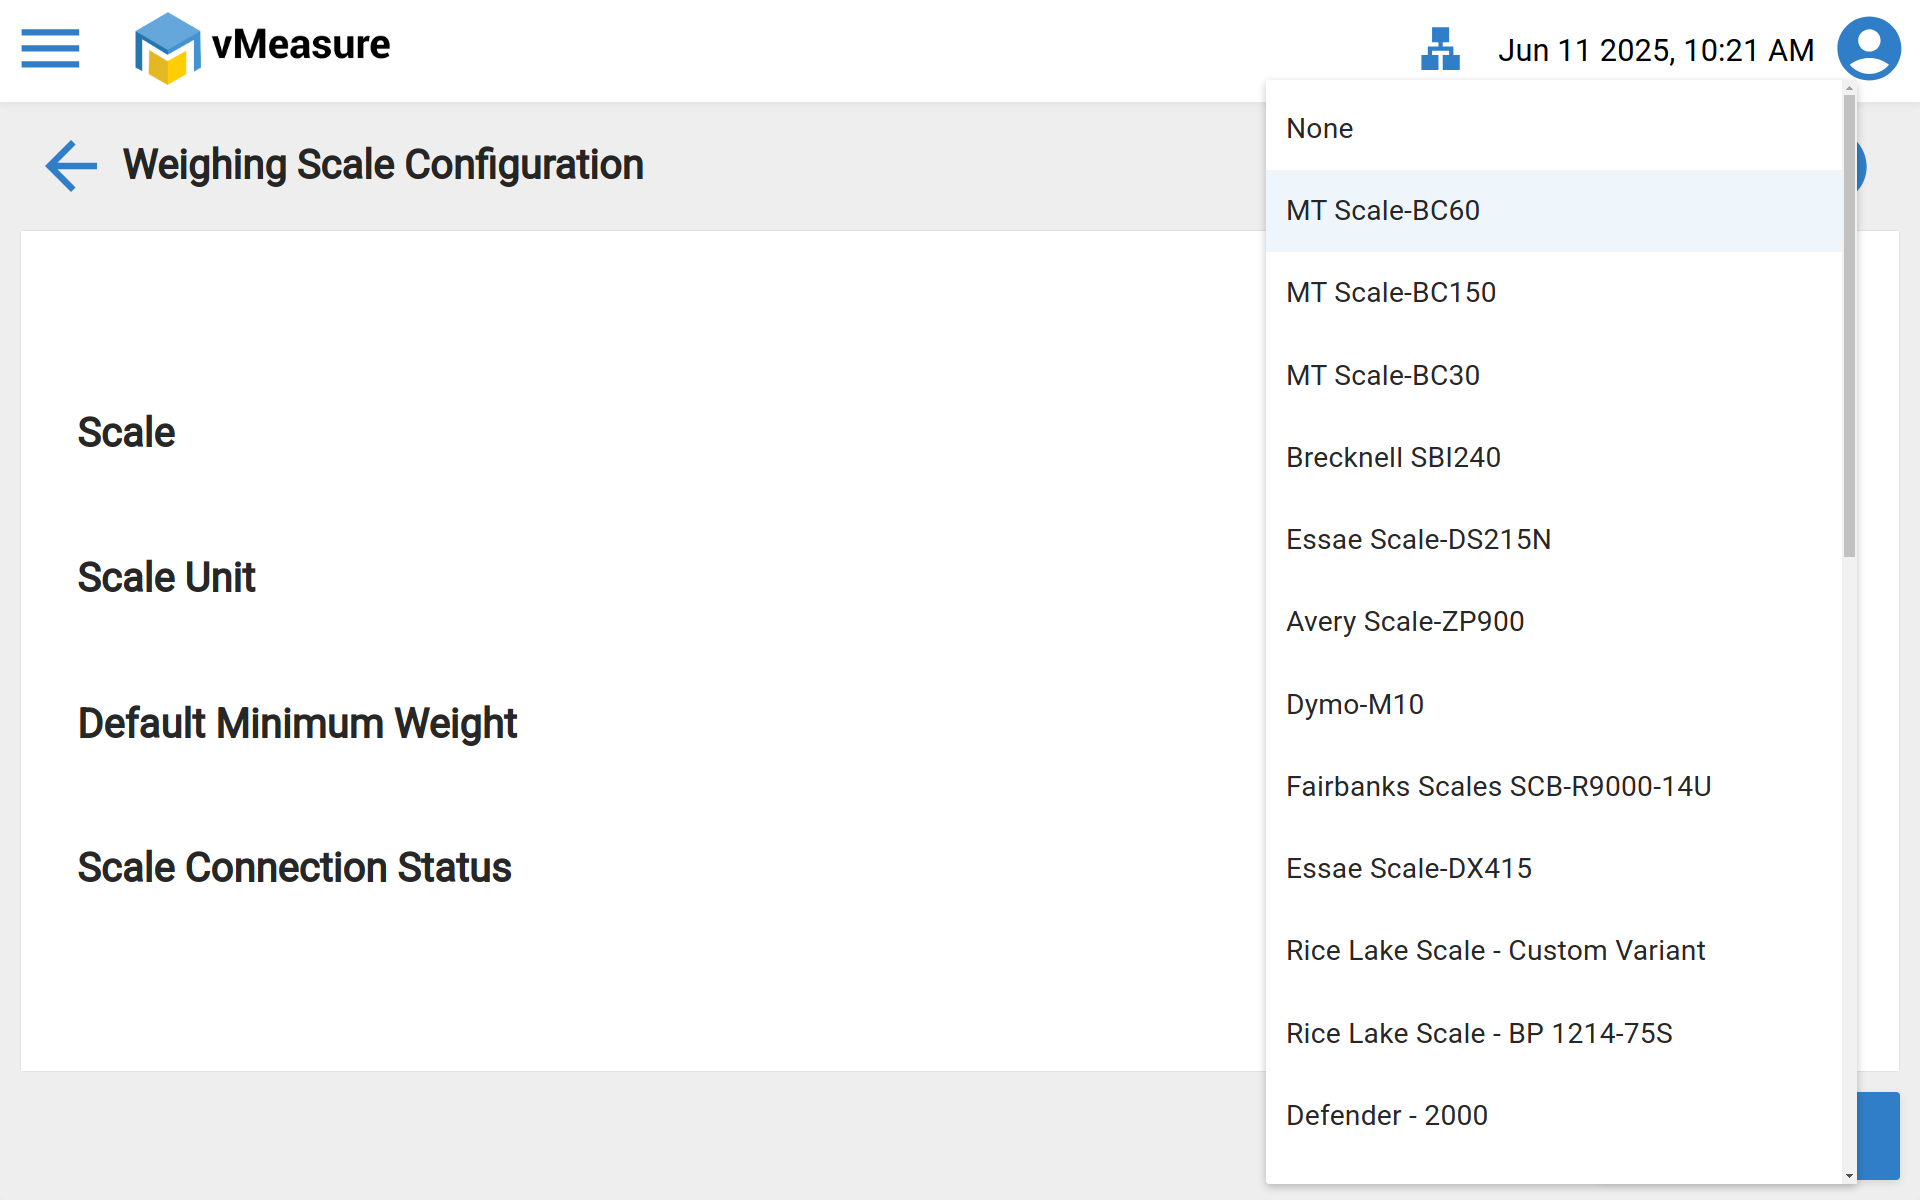Select Dymo-M10 scale
Viewport: 1920px width, 1200px height.
pyautogui.click(x=1354, y=704)
